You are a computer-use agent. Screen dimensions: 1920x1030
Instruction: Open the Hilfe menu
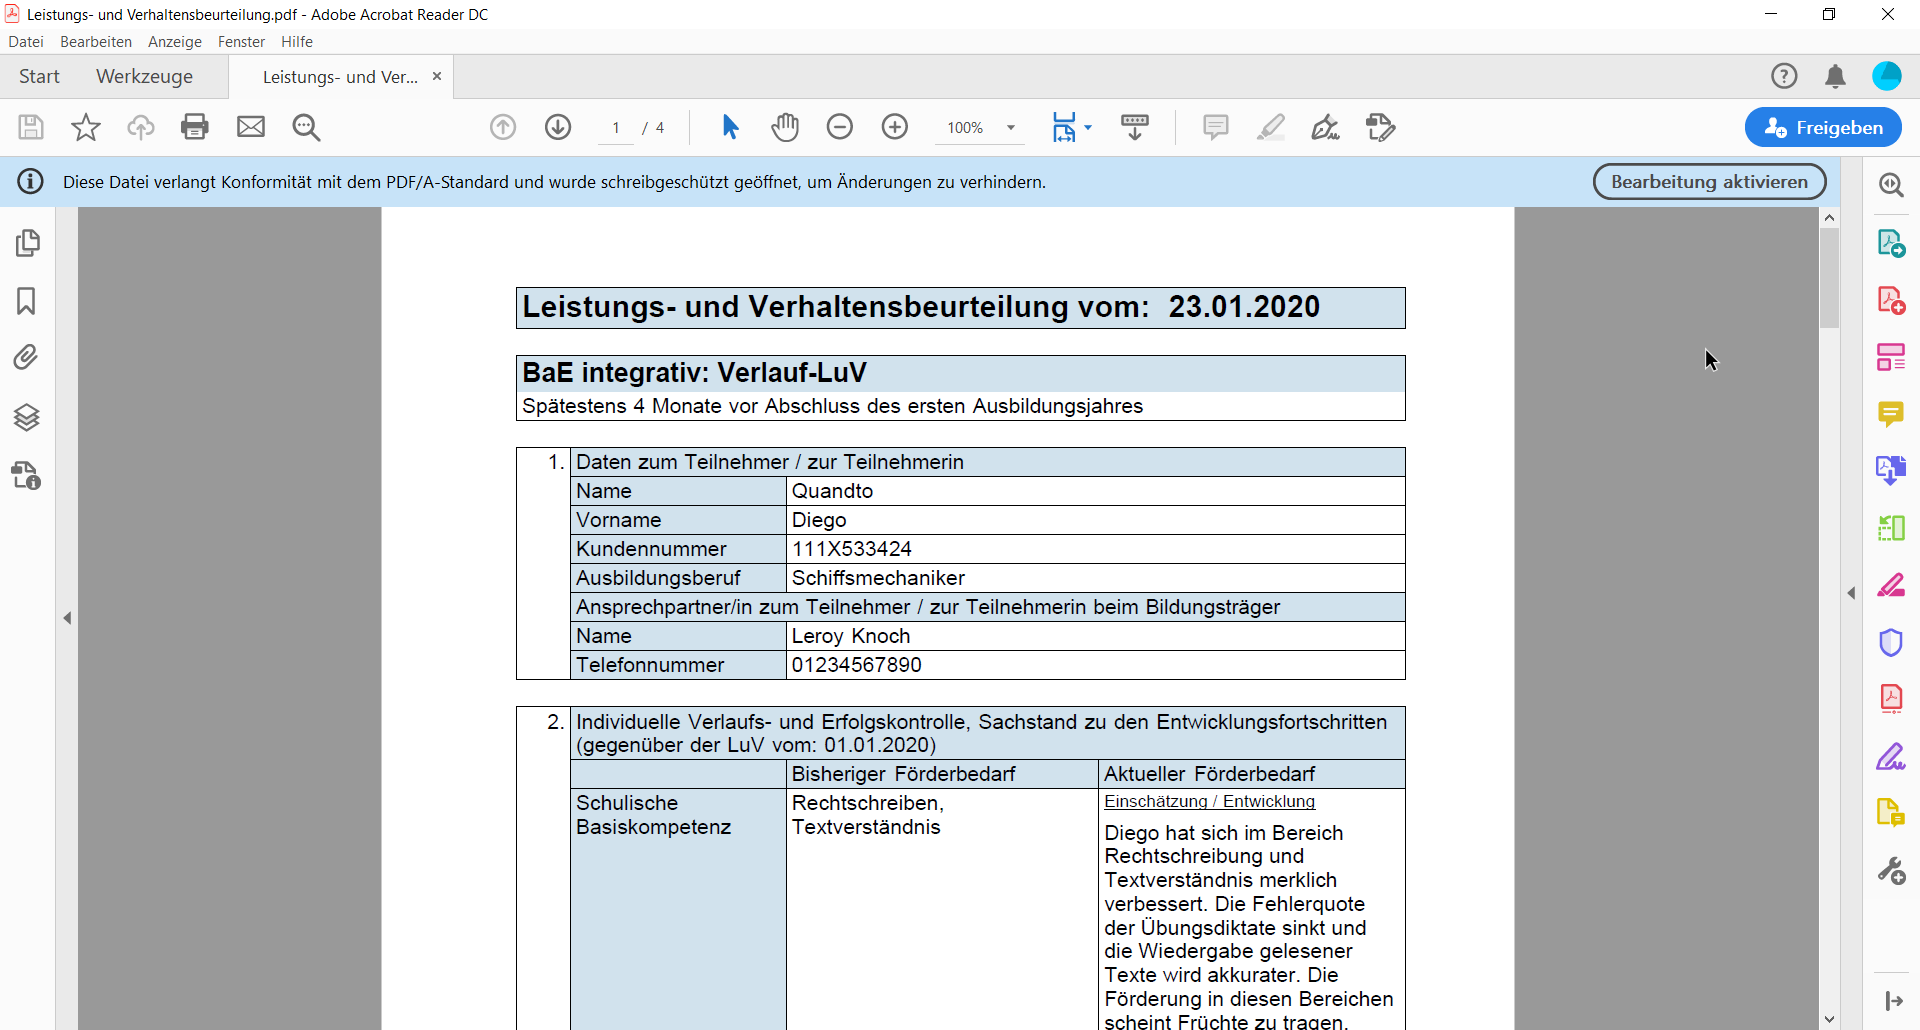[297, 42]
